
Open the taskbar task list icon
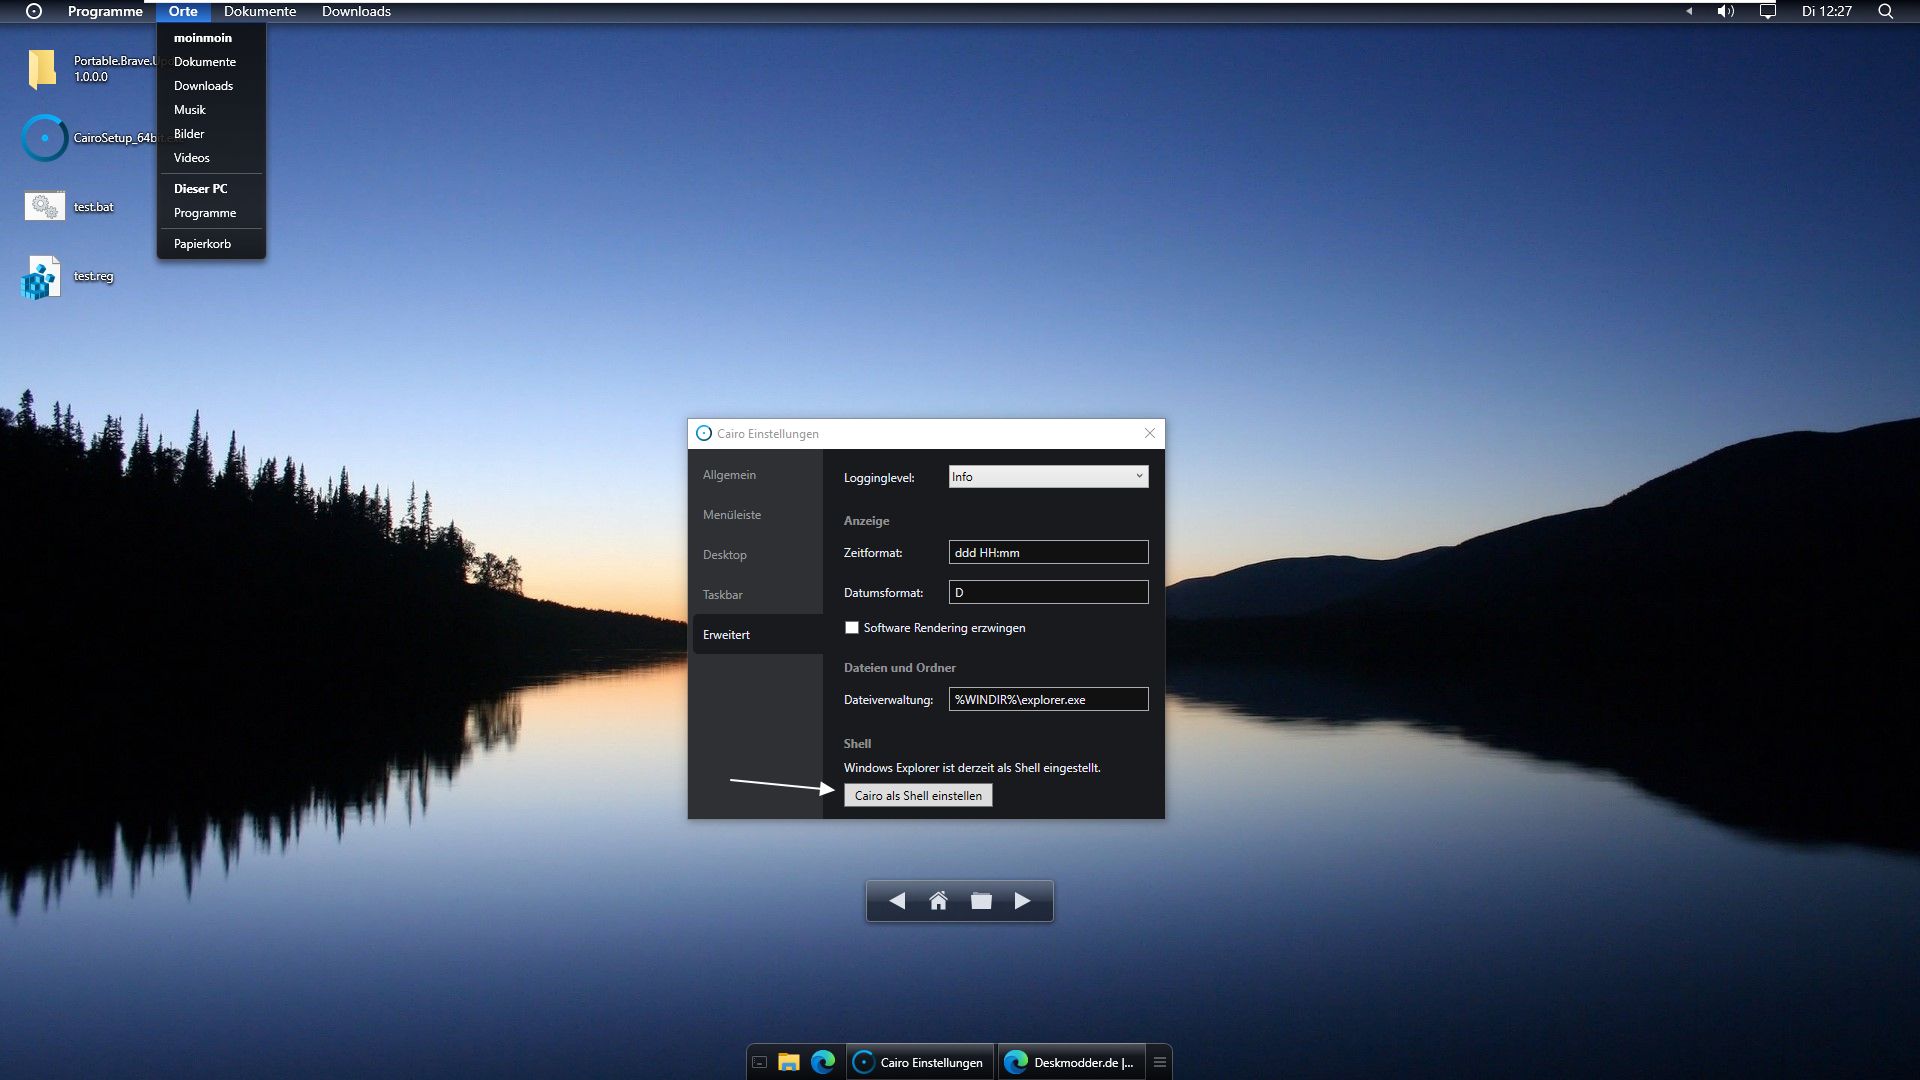(1160, 1062)
